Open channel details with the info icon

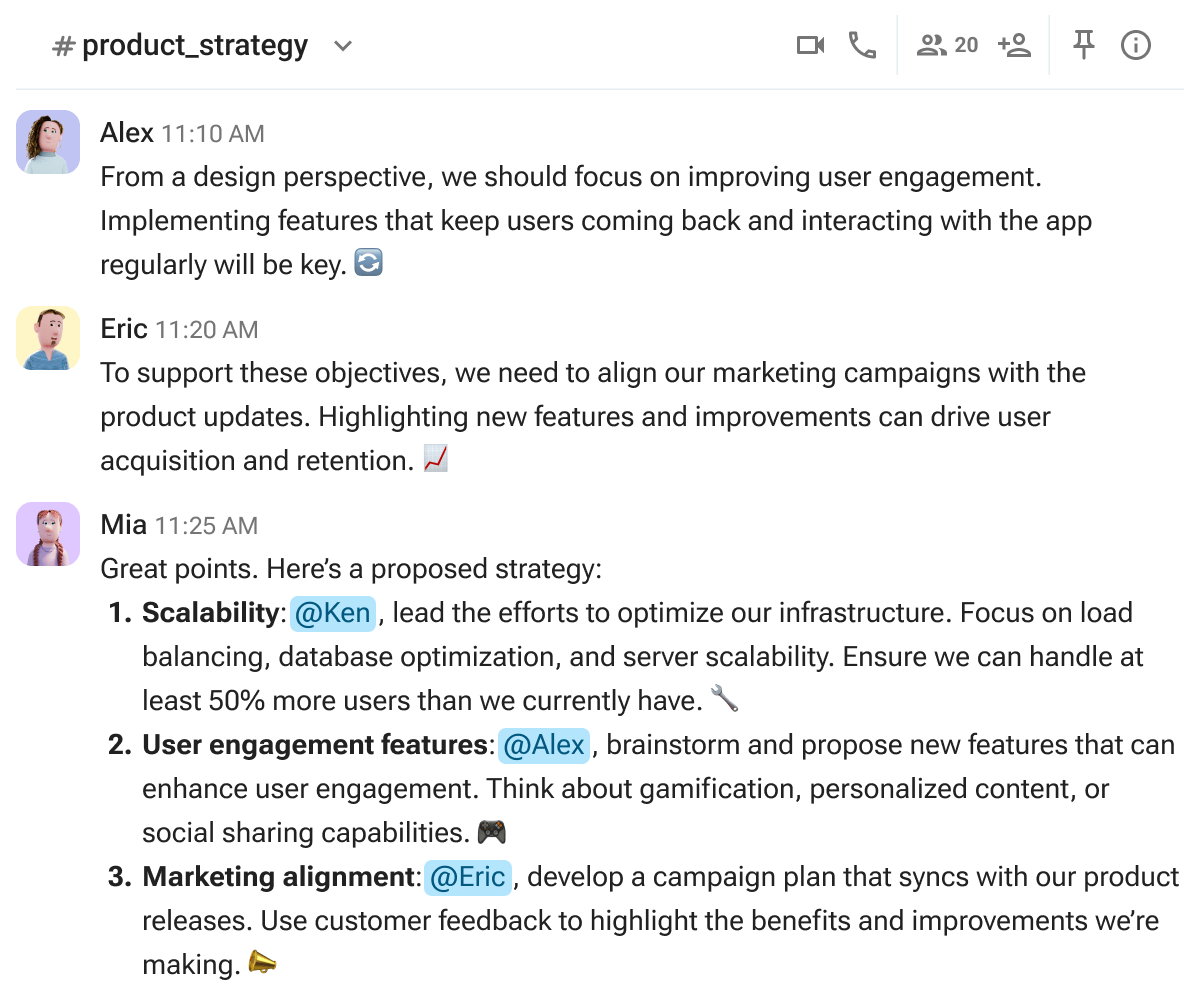click(1136, 44)
